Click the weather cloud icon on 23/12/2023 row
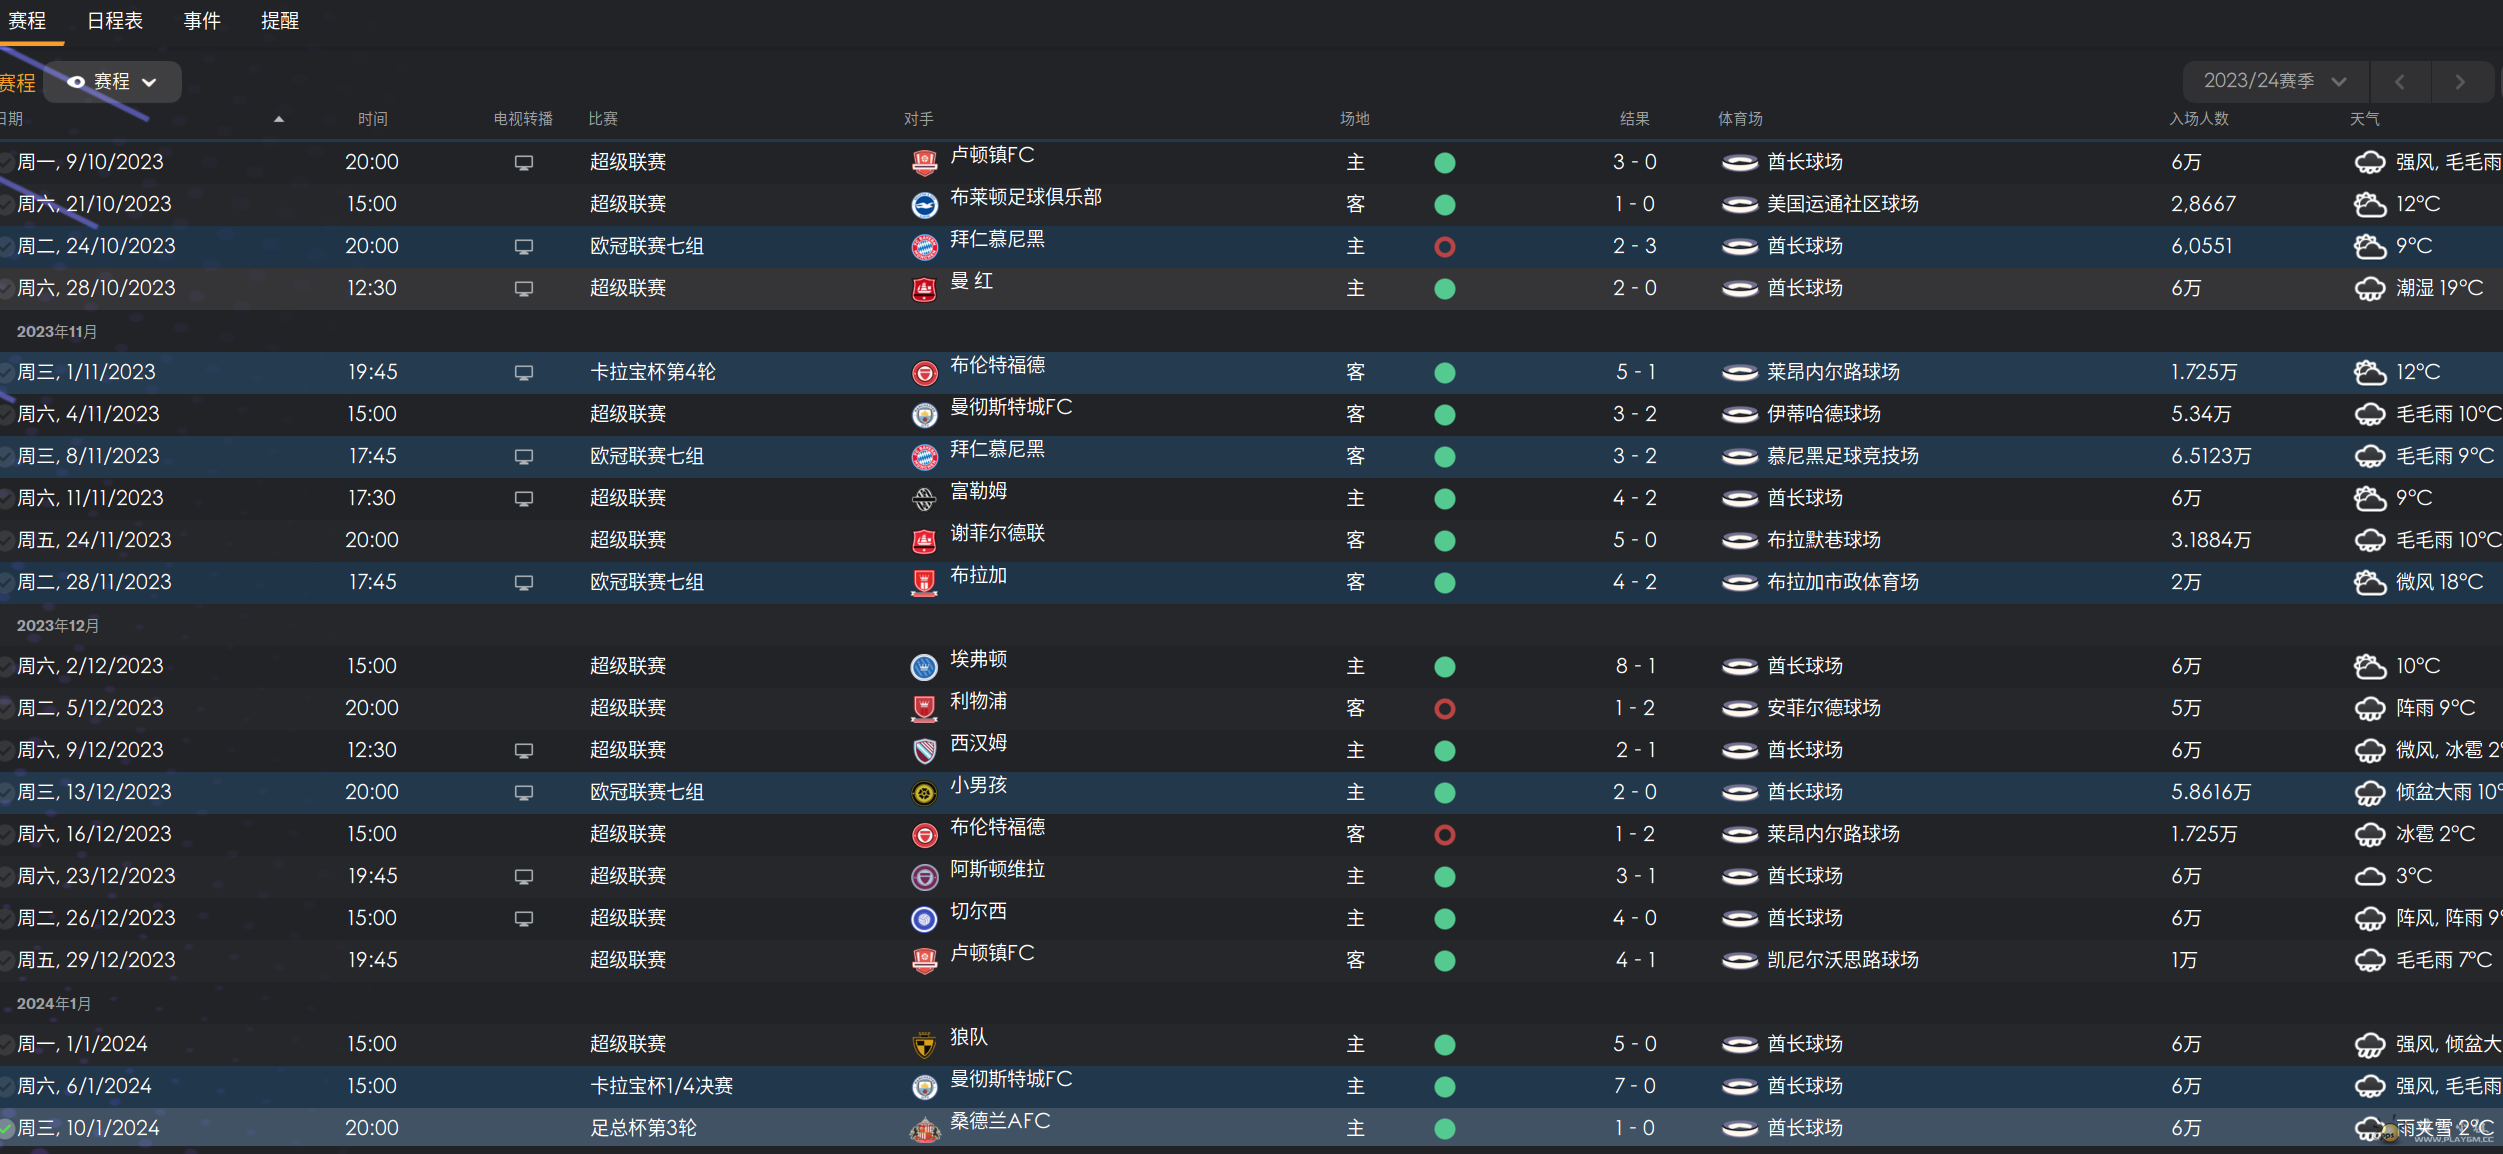 point(2370,877)
